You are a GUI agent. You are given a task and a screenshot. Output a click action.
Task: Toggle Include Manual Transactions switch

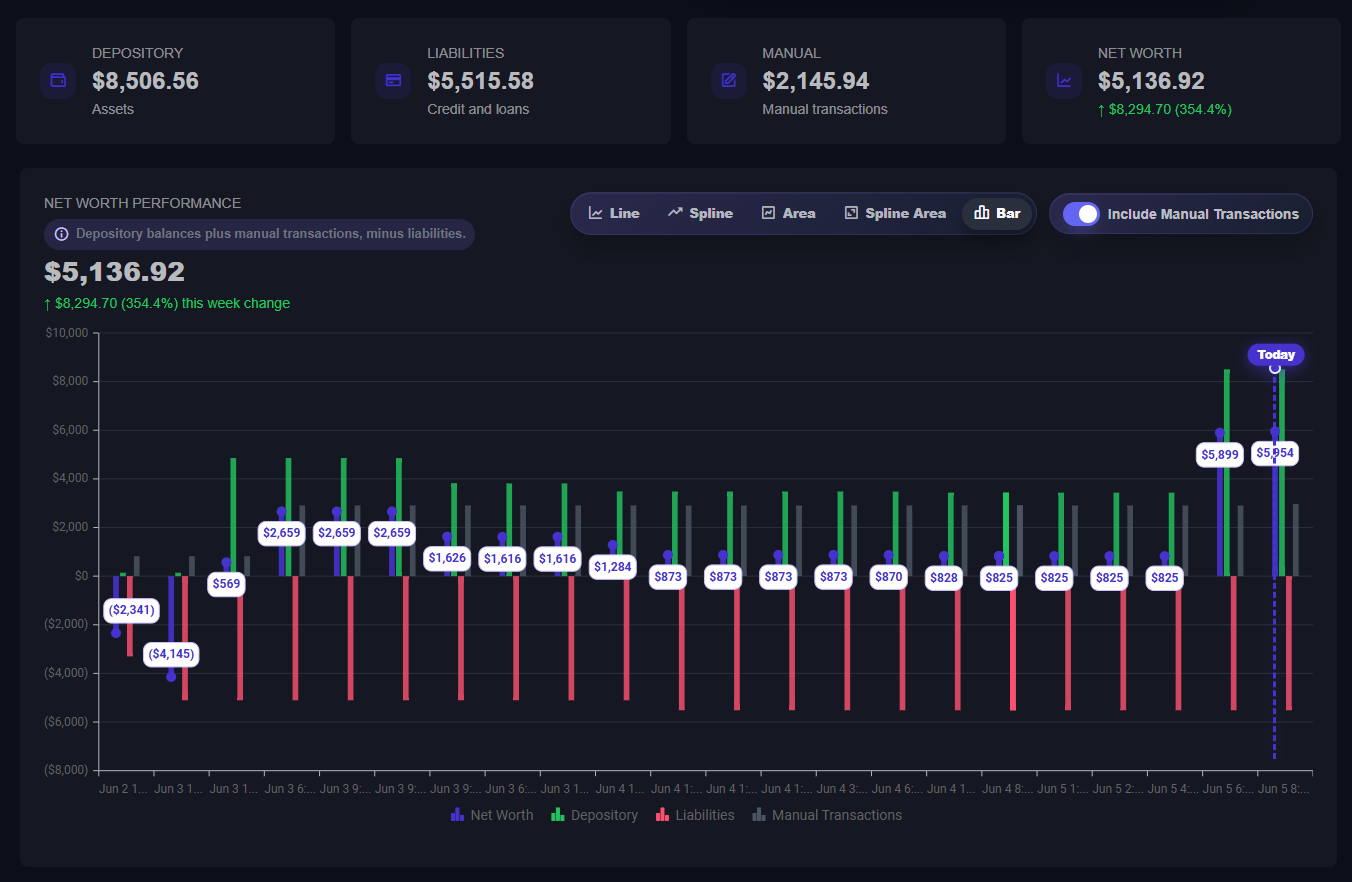tap(1081, 214)
